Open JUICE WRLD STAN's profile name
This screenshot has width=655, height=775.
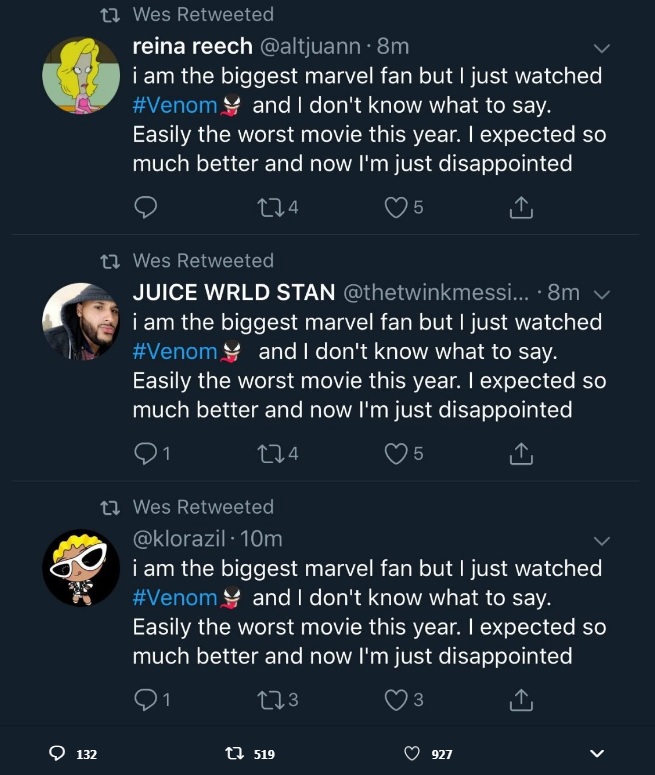pyautogui.click(x=233, y=292)
